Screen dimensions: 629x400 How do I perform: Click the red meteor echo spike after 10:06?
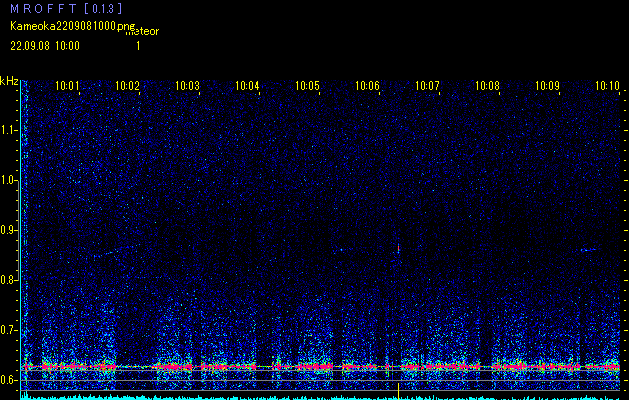pos(398,249)
